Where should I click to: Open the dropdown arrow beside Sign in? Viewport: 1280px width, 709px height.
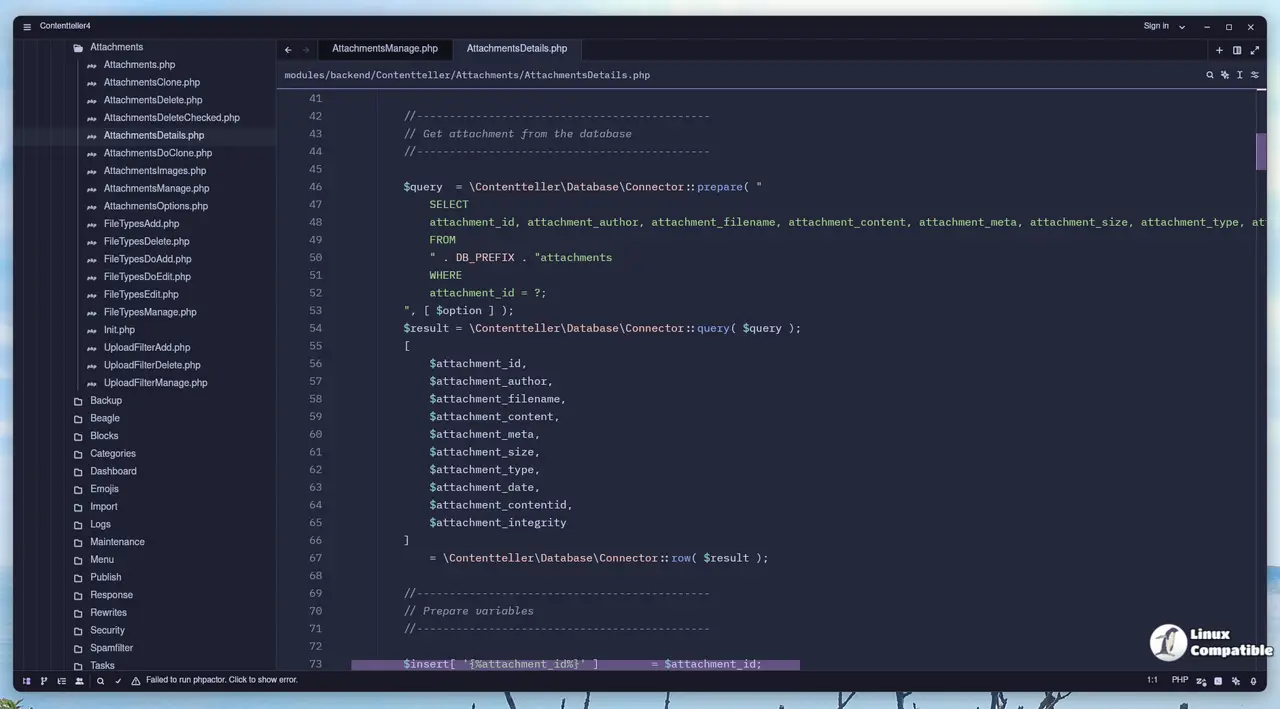(1182, 27)
